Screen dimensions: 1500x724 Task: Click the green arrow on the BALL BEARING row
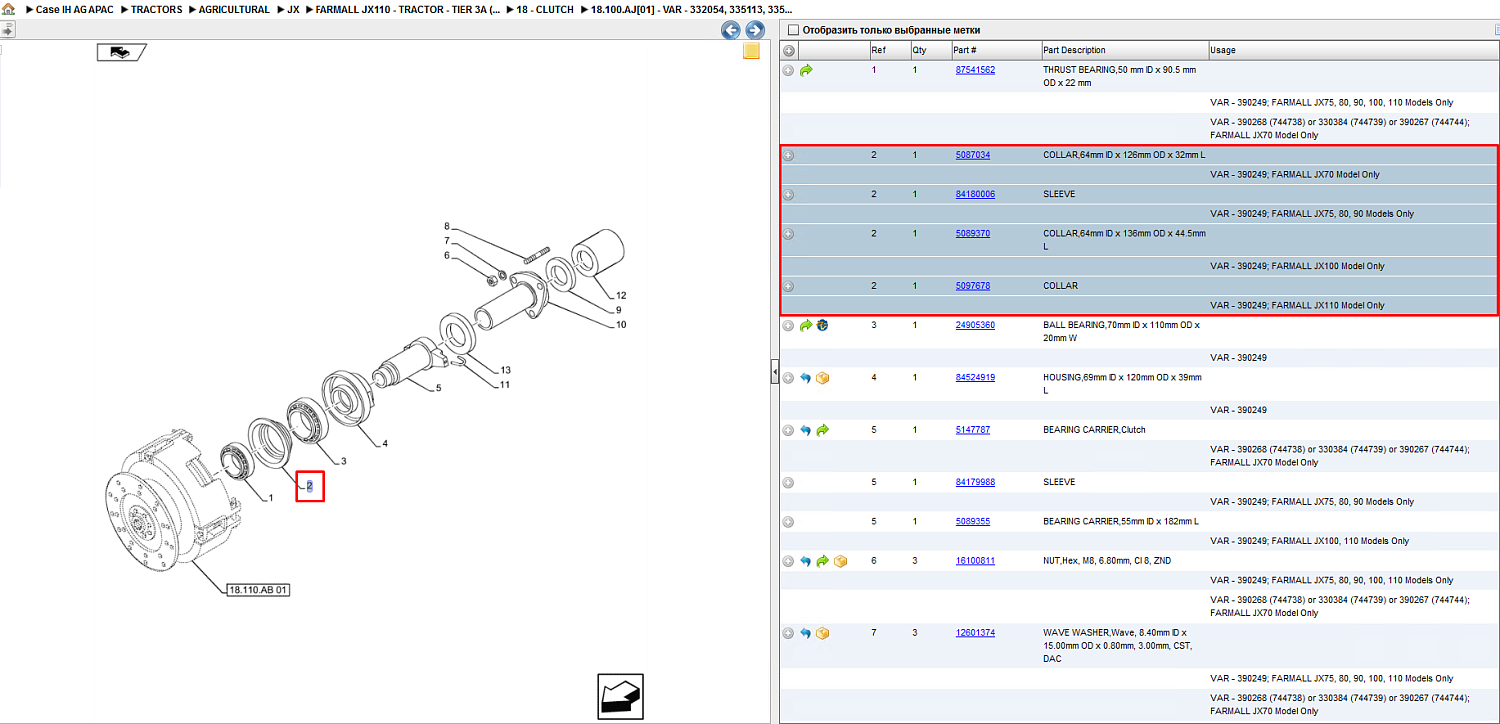(806, 326)
